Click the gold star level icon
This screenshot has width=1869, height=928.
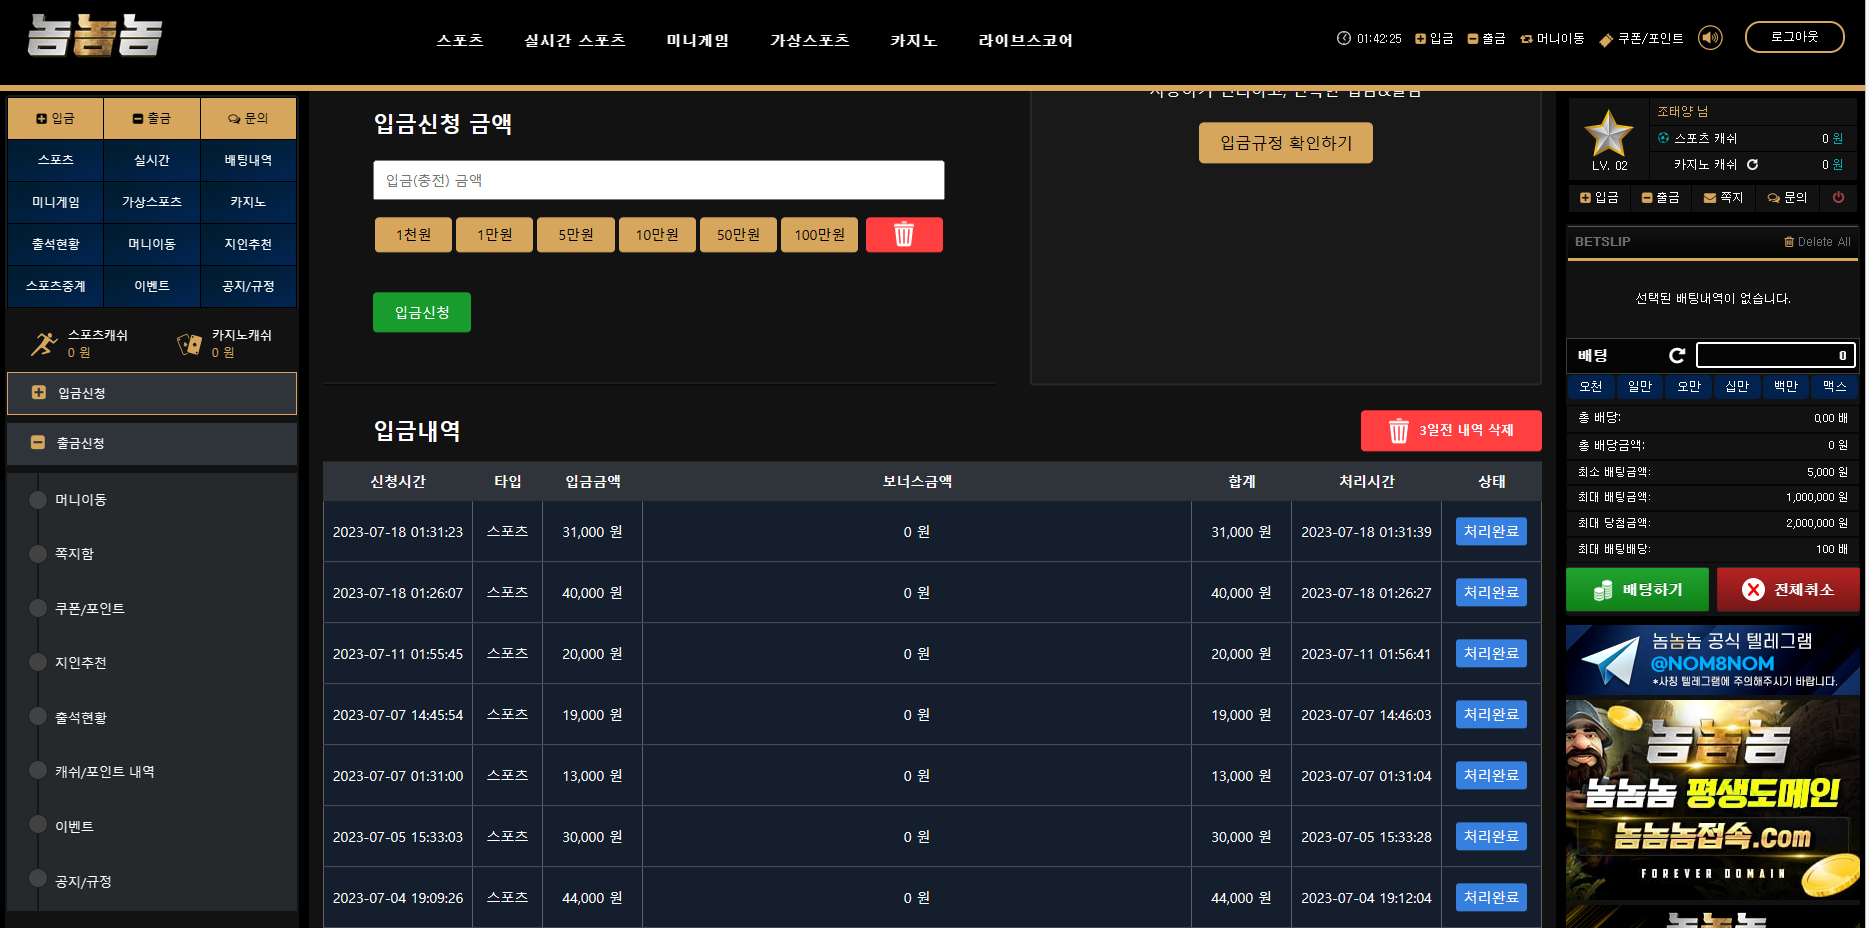tap(1608, 133)
